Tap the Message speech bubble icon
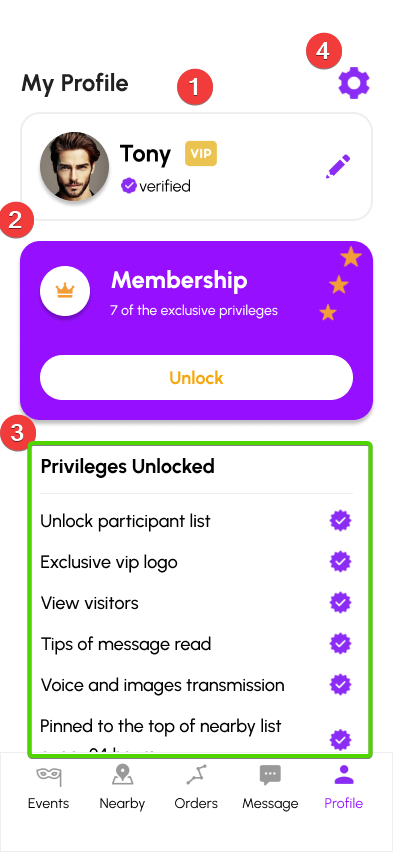The image size is (393, 852). tap(270, 775)
